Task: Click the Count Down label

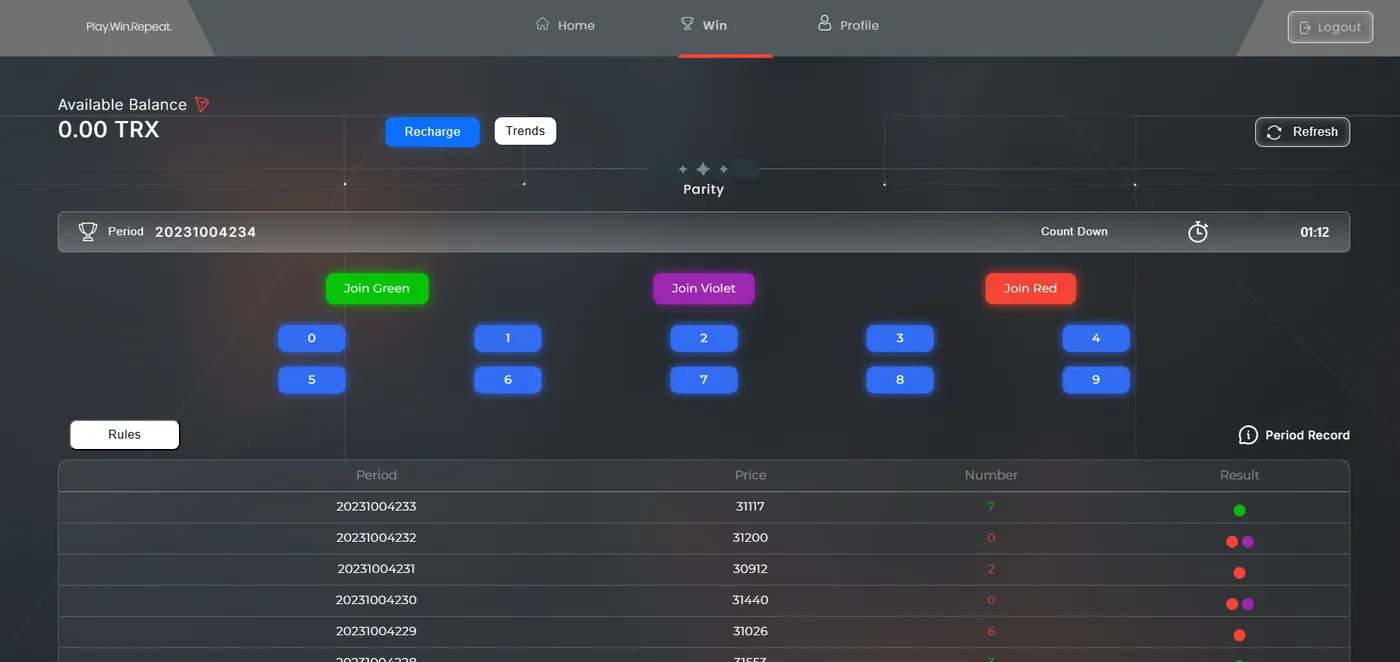Action: click(1074, 232)
